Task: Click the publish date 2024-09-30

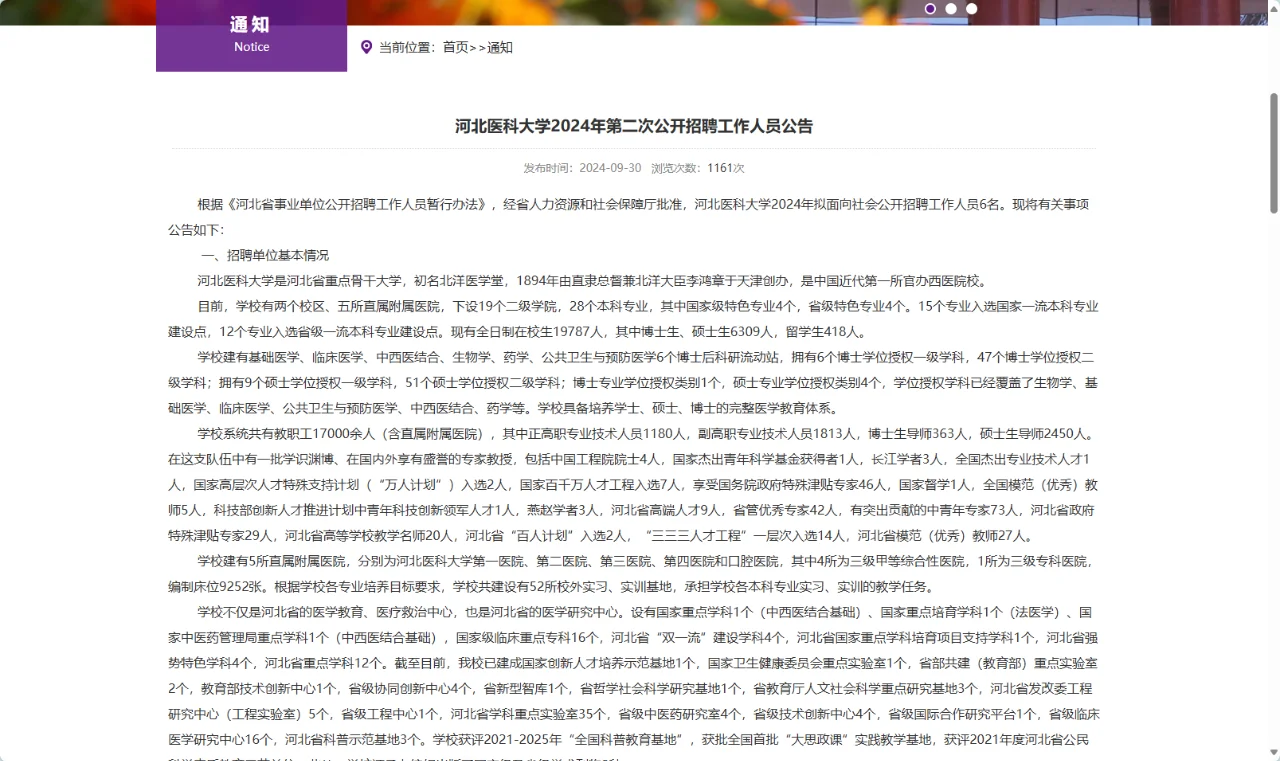Action: (610, 168)
